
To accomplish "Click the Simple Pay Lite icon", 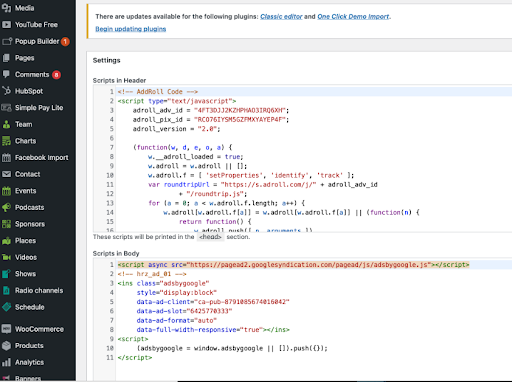I will (6, 108).
